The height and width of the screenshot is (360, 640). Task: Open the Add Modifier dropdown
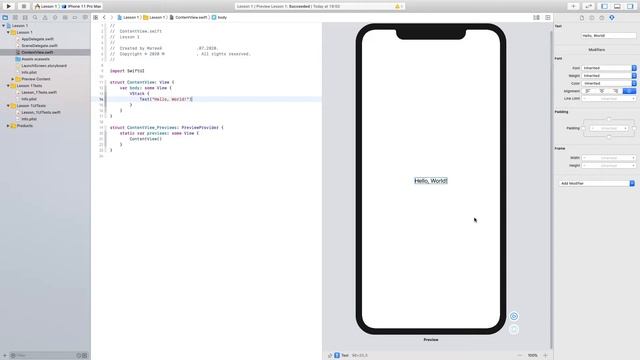(597, 183)
